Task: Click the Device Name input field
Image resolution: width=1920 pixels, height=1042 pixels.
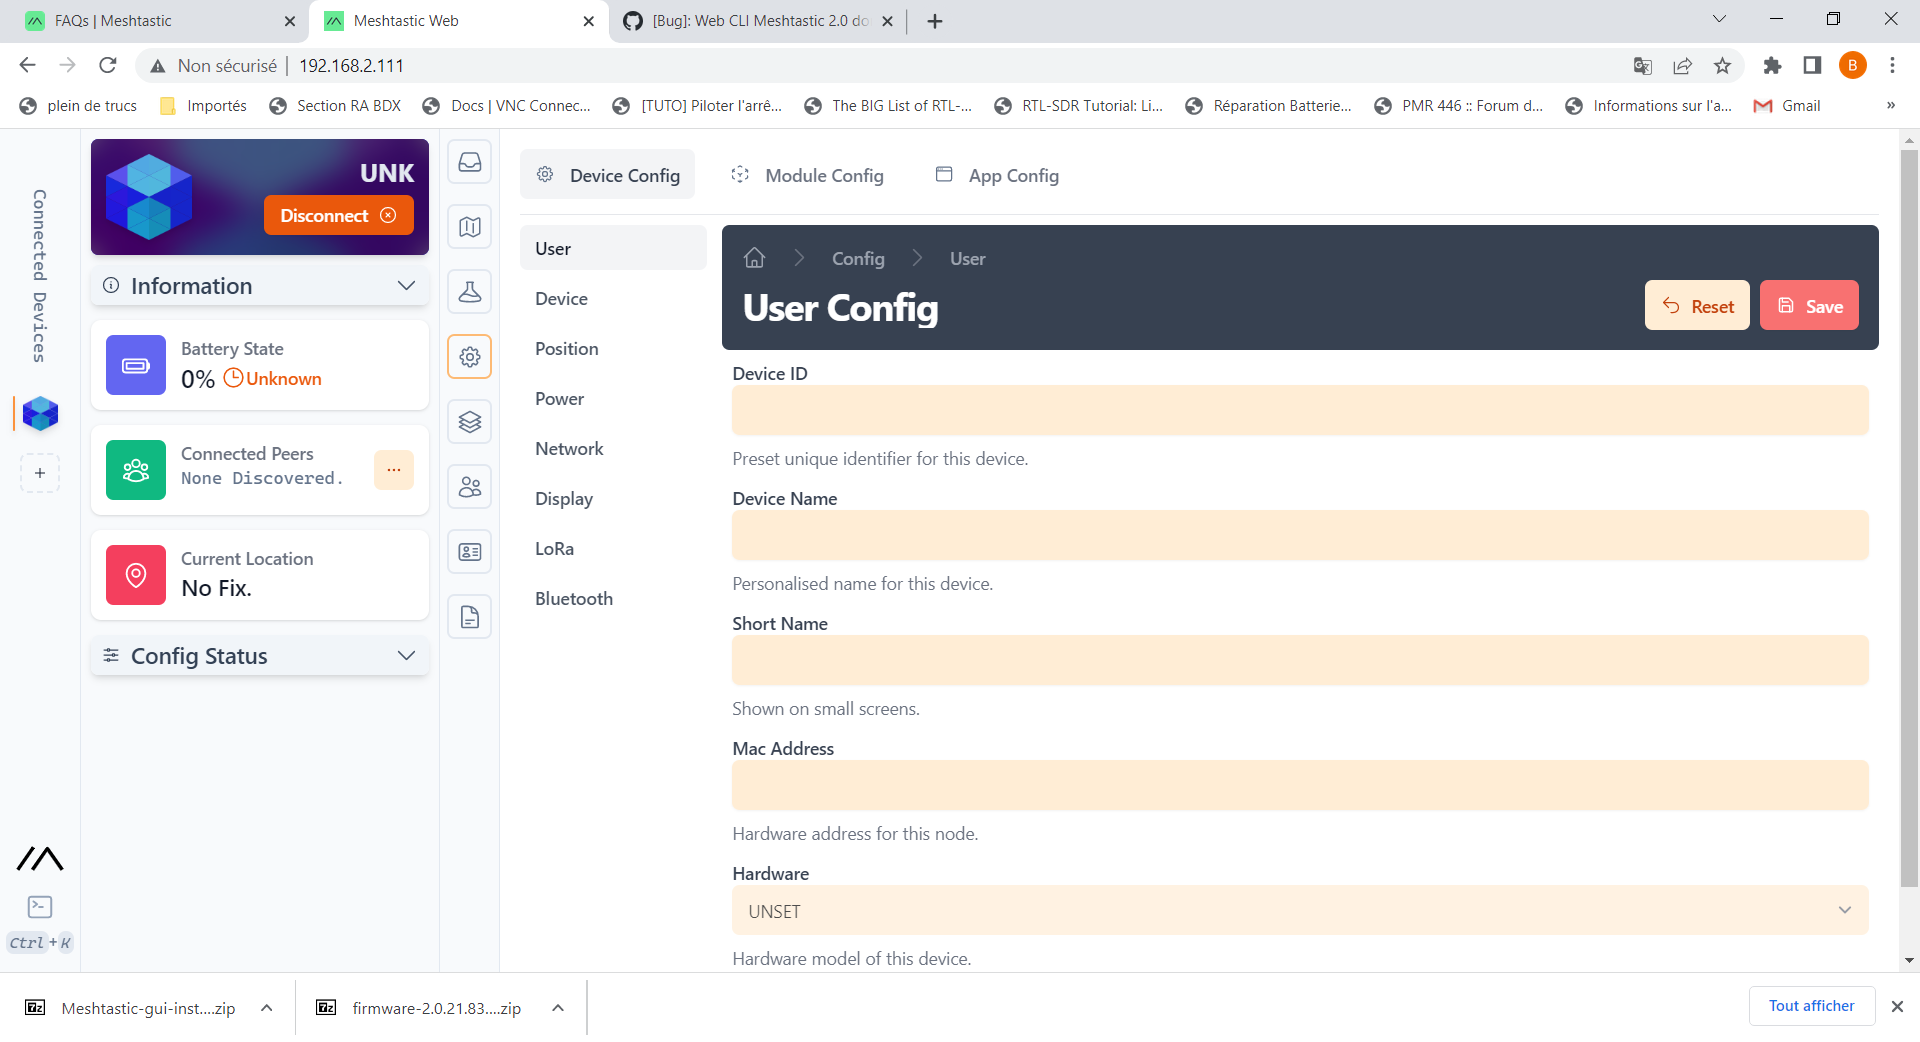Action: (x=1300, y=536)
